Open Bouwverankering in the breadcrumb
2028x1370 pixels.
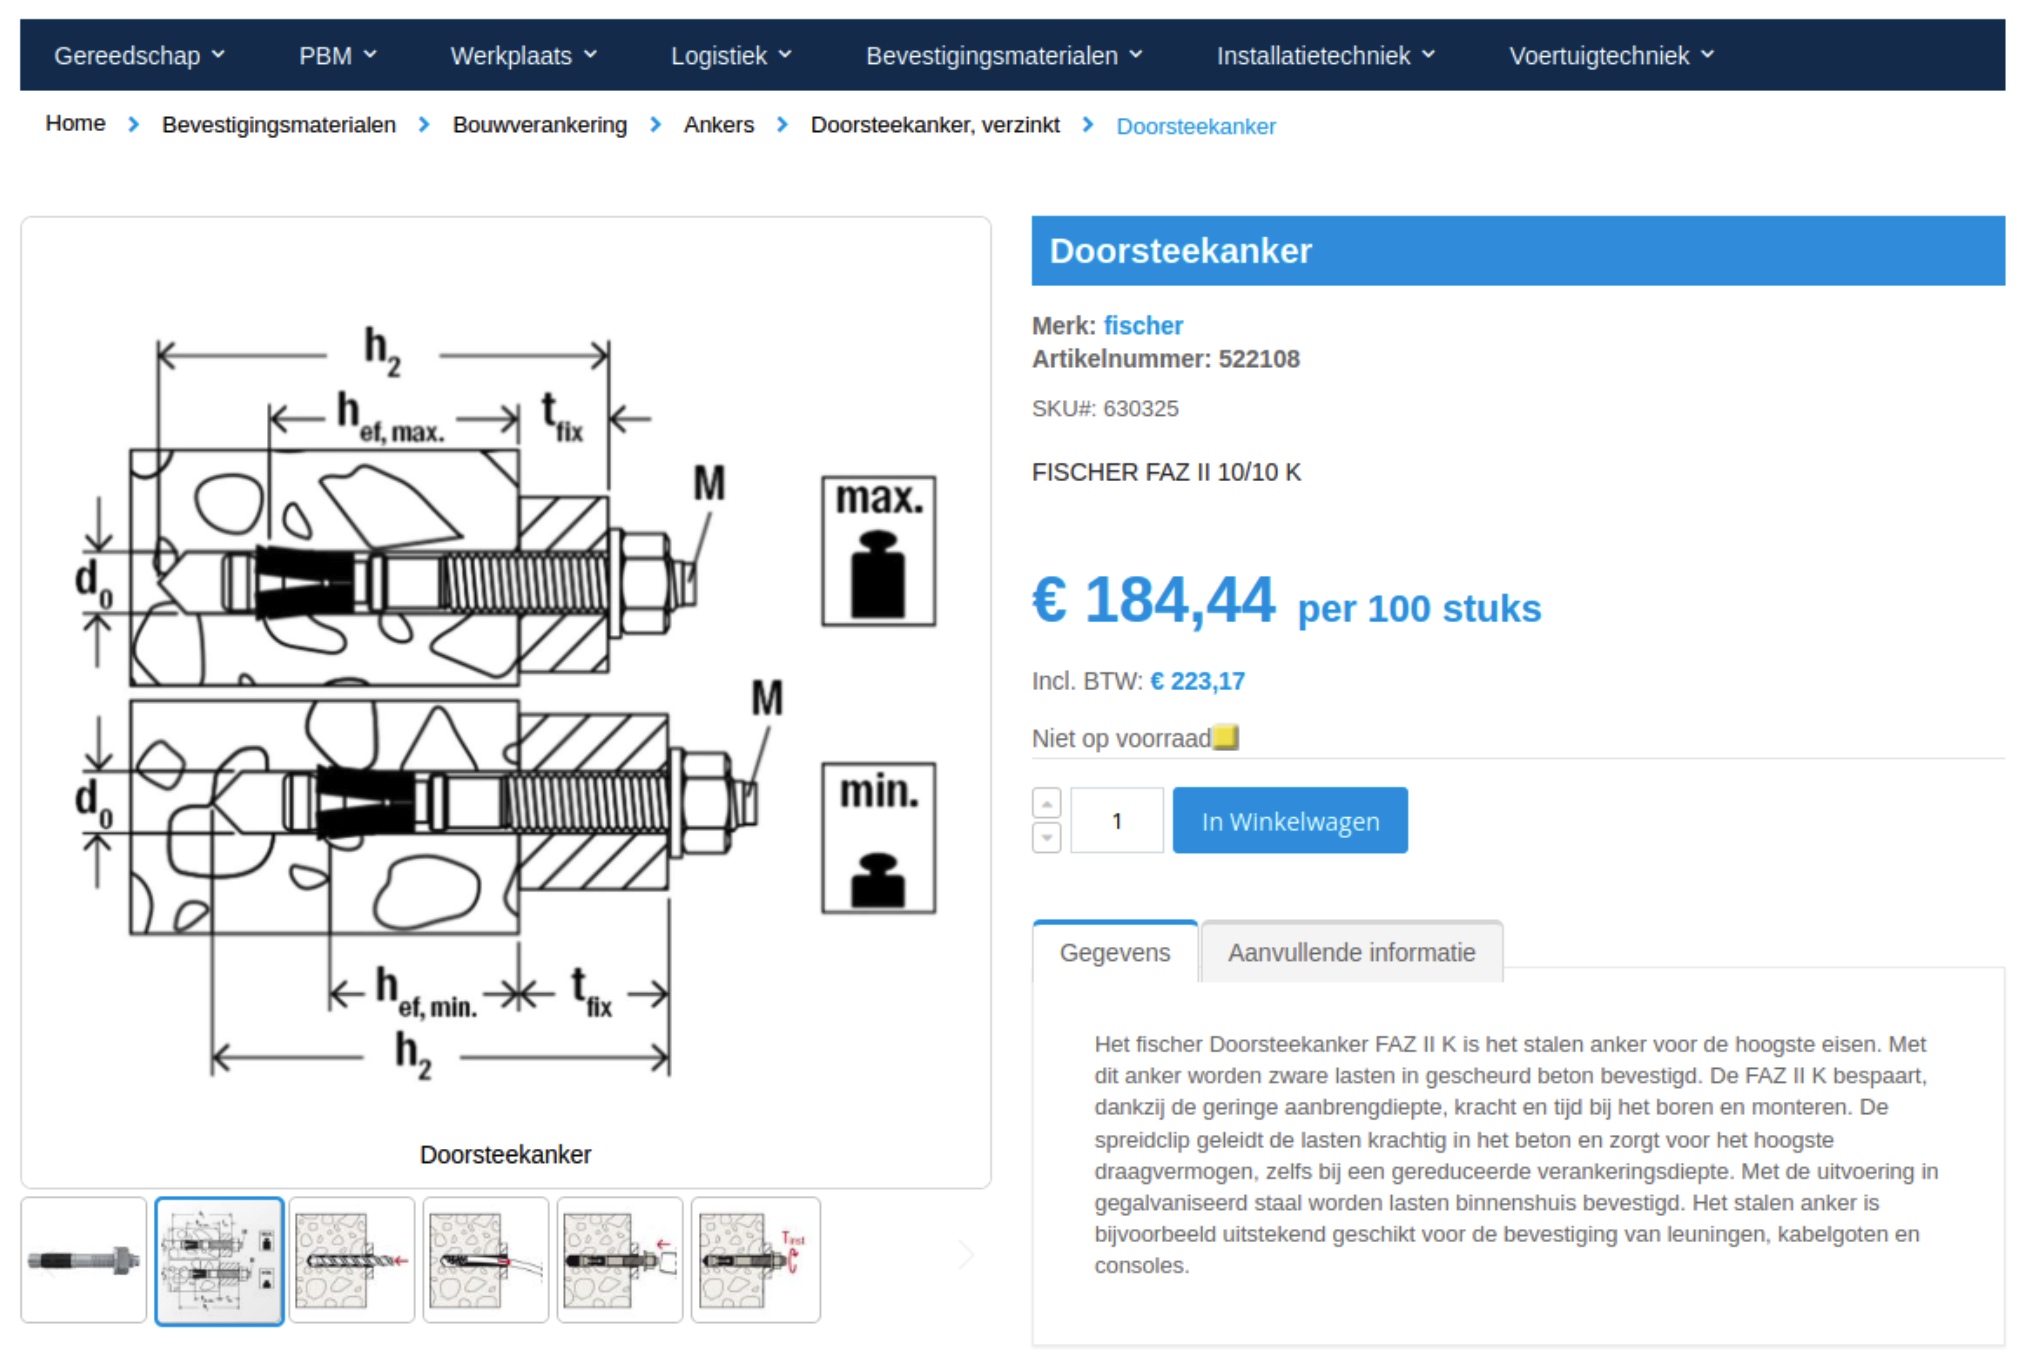coord(540,125)
